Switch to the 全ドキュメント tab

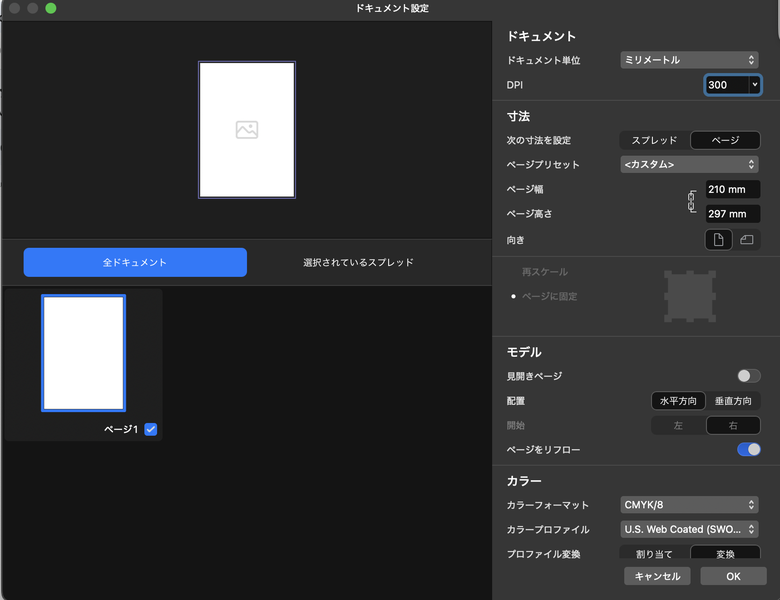click(x=135, y=262)
